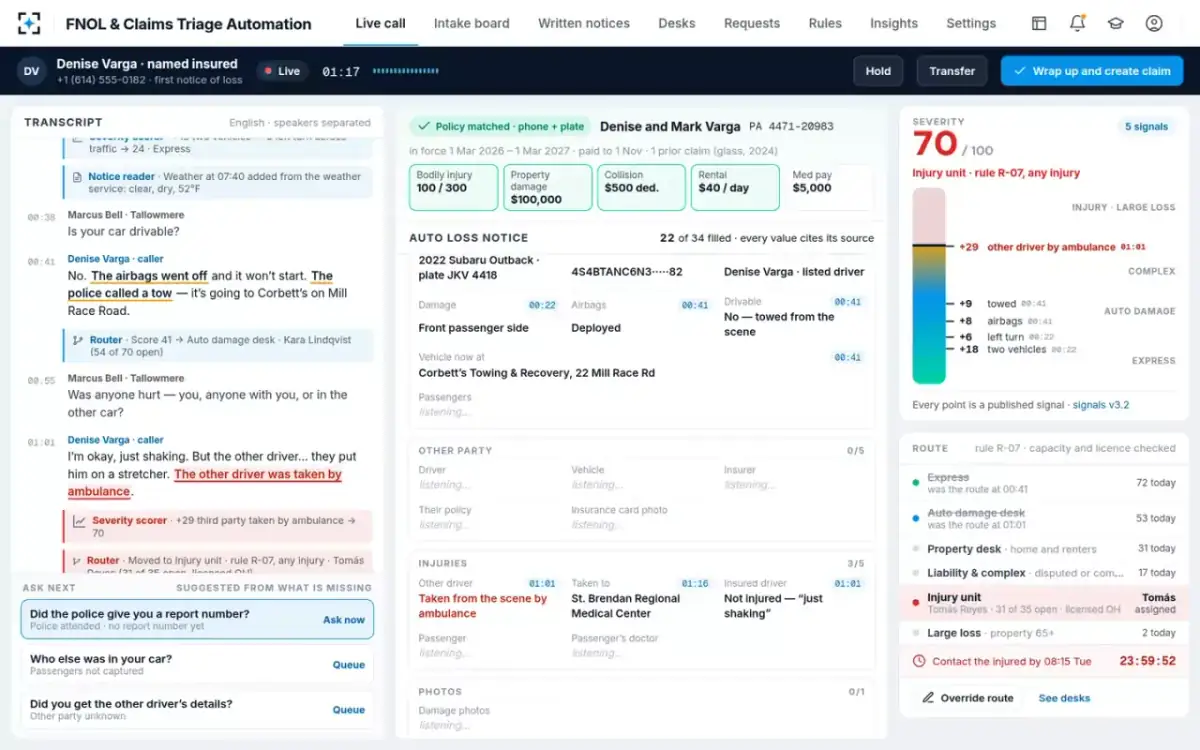Select the Property desk route row
This screenshot has width=1200, height=750.
tap(1044, 549)
